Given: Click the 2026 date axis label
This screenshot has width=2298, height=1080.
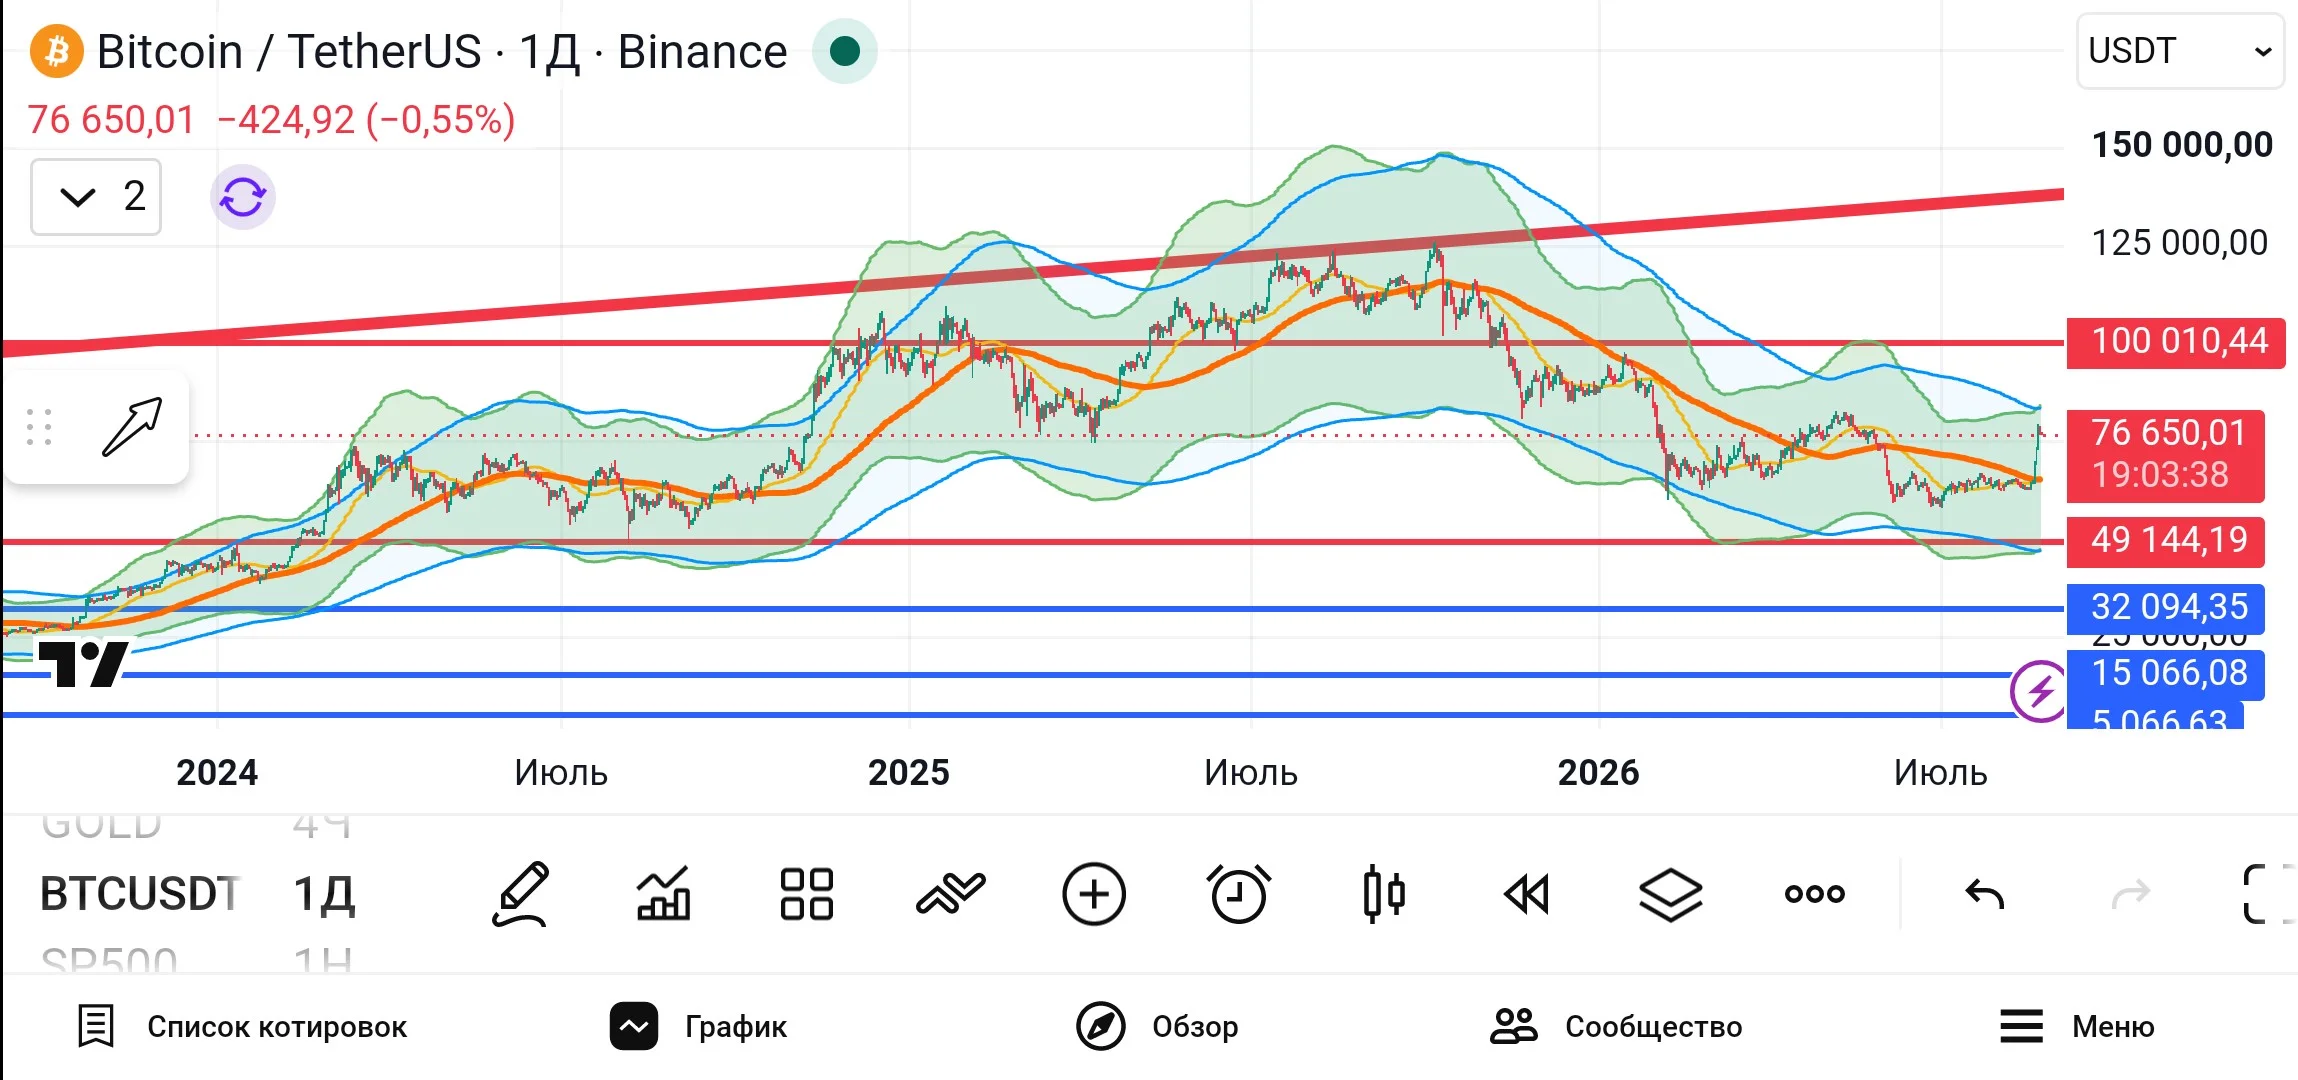Looking at the screenshot, I should (x=1598, y=773).
